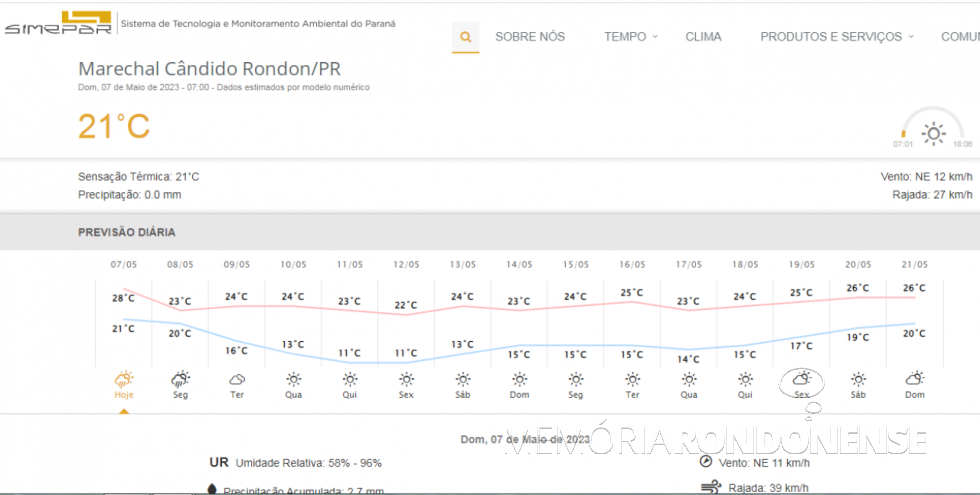Click the 07/05 date label
Screen dimensions: 980x495
click(x=124, y=264)
